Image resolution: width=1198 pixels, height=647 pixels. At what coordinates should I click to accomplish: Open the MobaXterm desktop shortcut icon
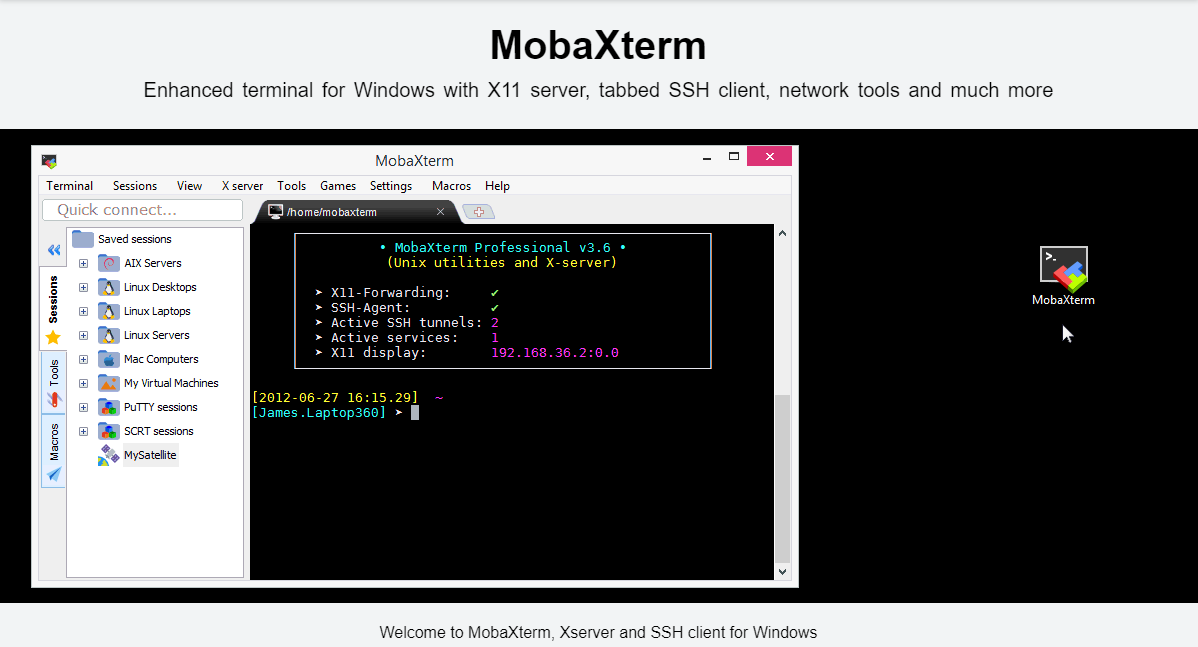click(x=1064, y=268)
